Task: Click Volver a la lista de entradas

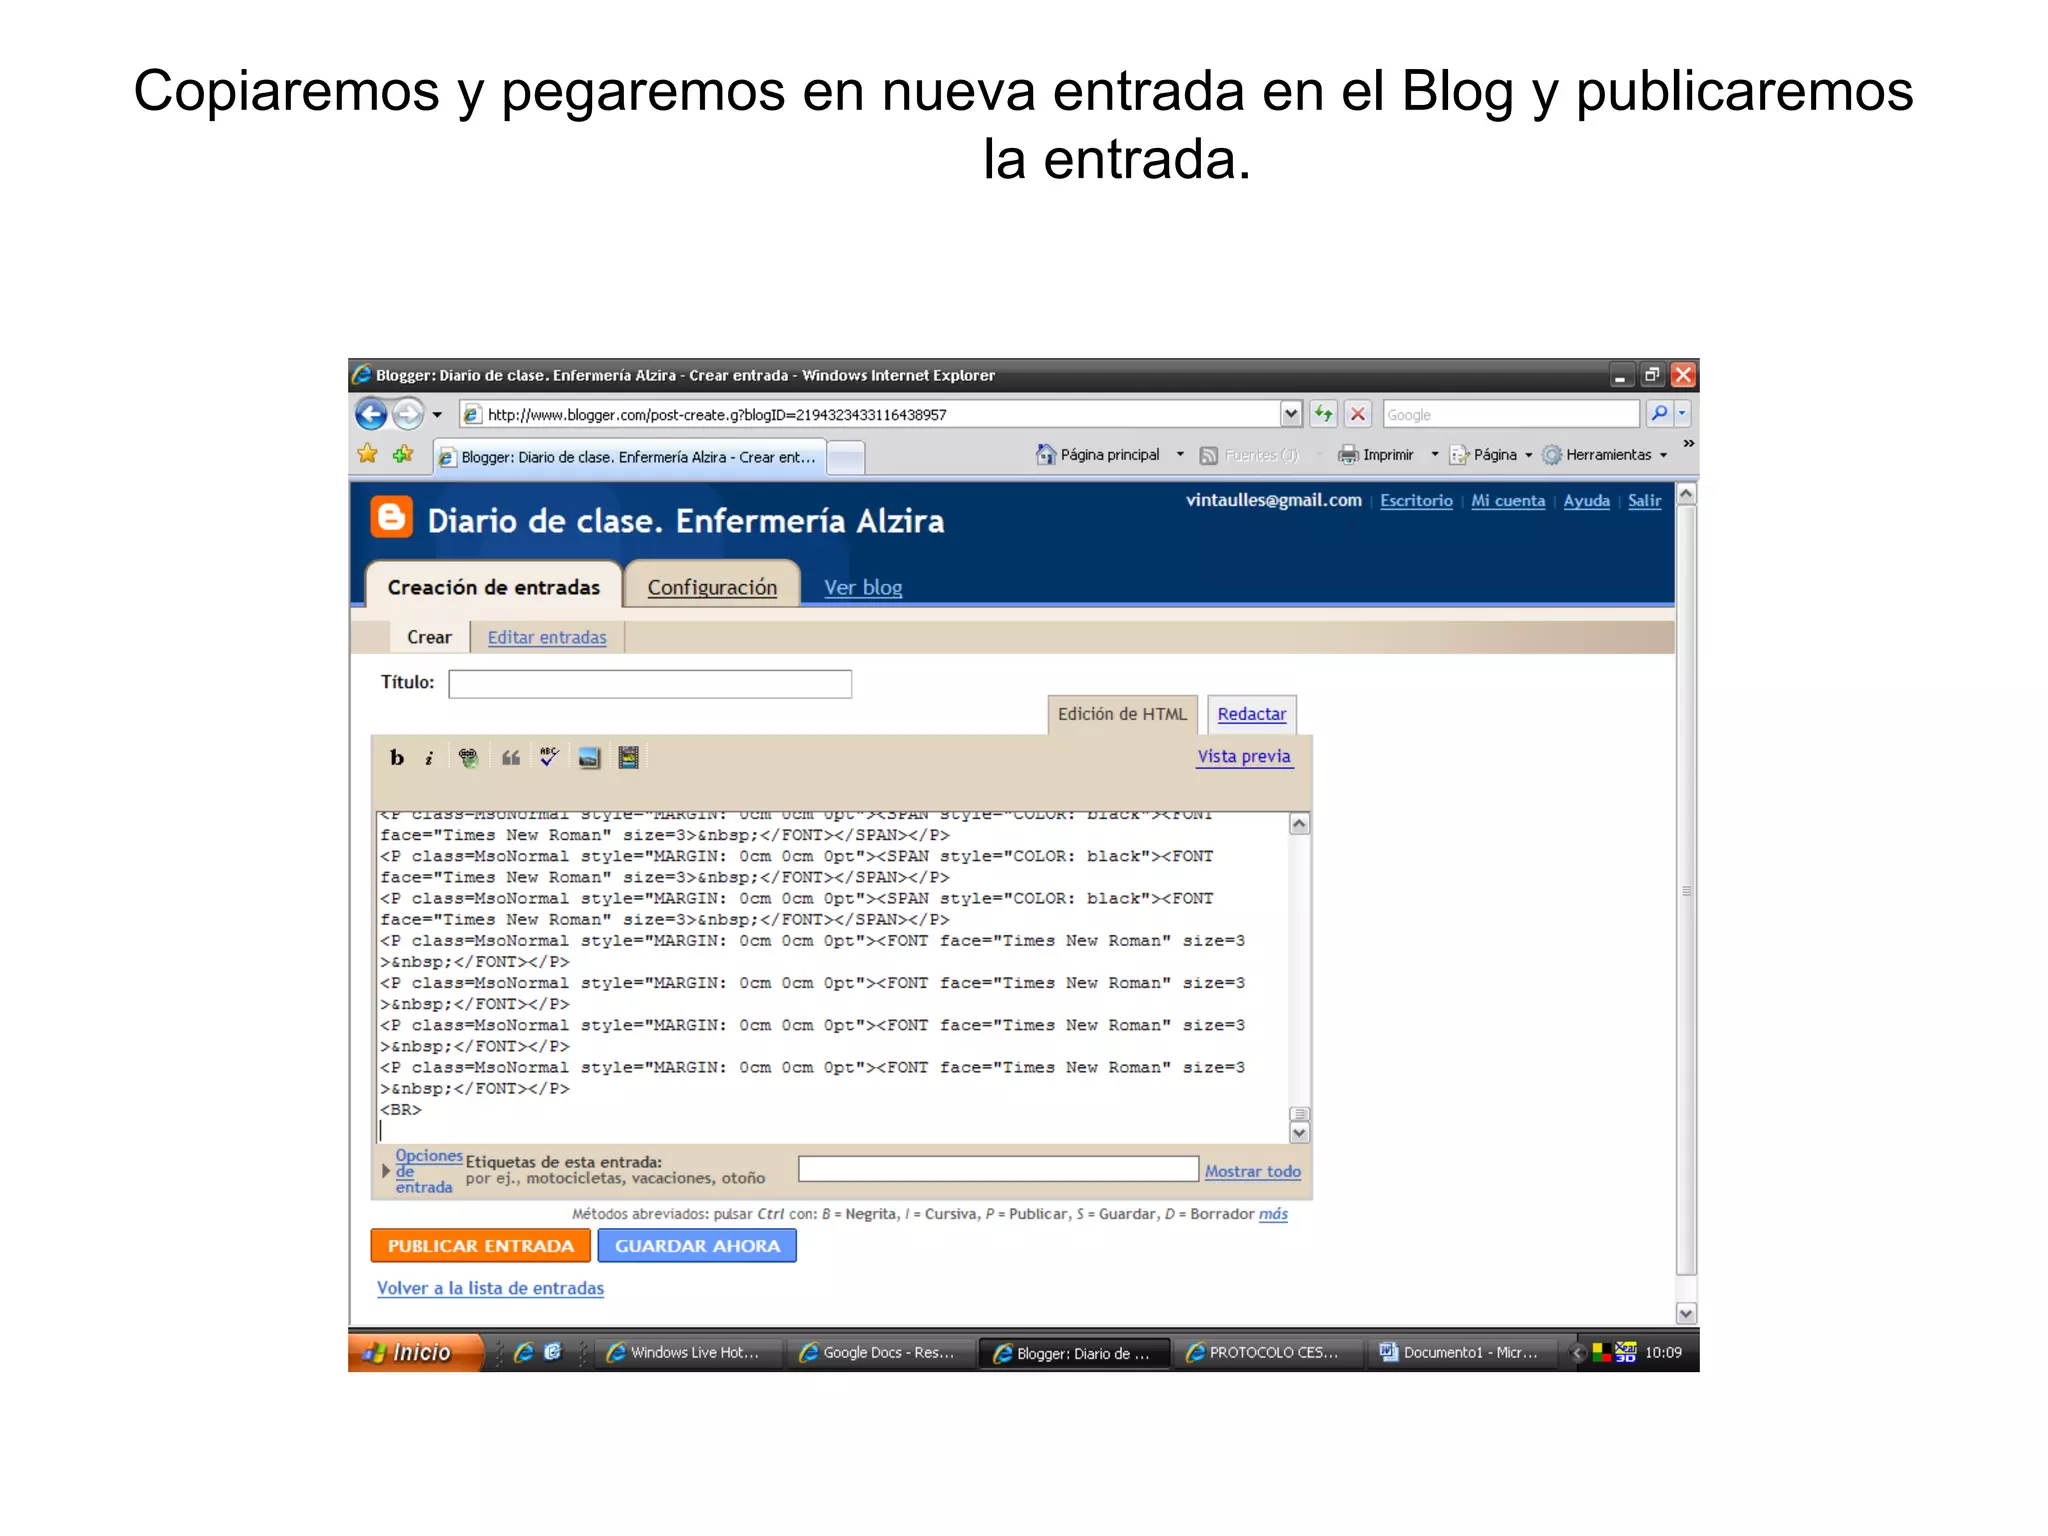Action: tap(490, 1288)
